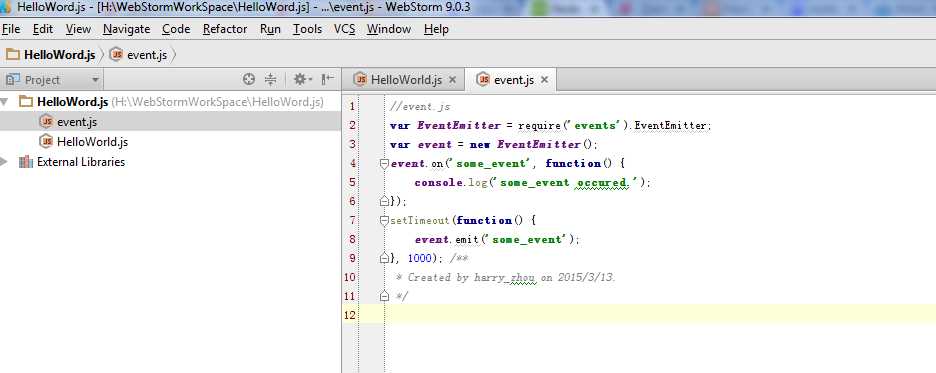Click the 'occured' misspelled word
The image size is (936, 373).
[602, 182]
